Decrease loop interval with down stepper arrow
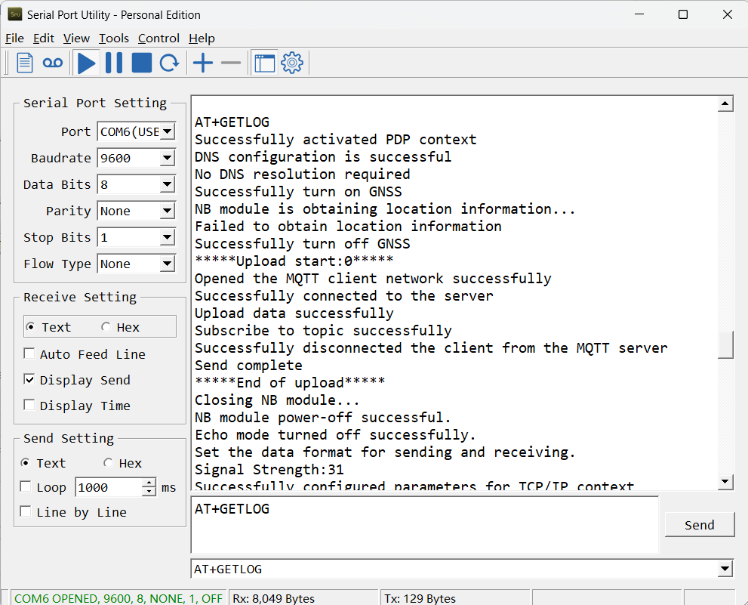Image resolution: width=748 pixels, height=605 pixels. click(x=149, y=492)
